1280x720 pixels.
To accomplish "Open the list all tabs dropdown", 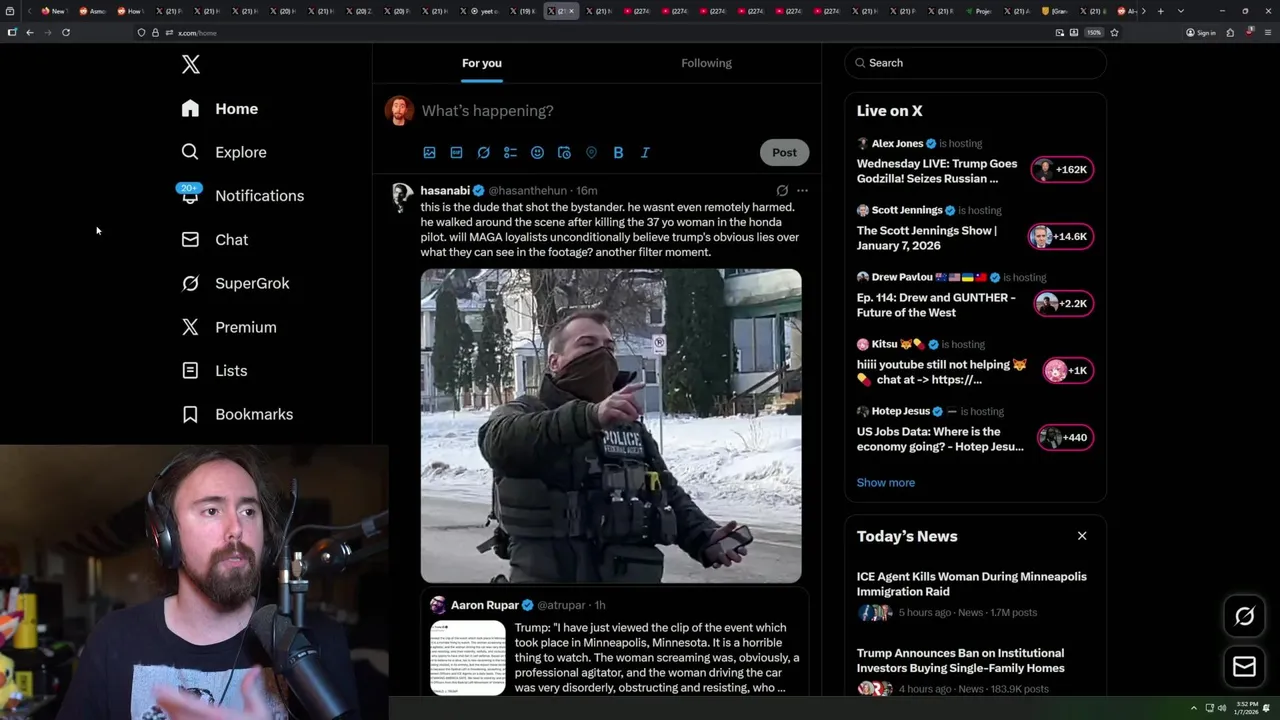I will (x=1181, y=11).
